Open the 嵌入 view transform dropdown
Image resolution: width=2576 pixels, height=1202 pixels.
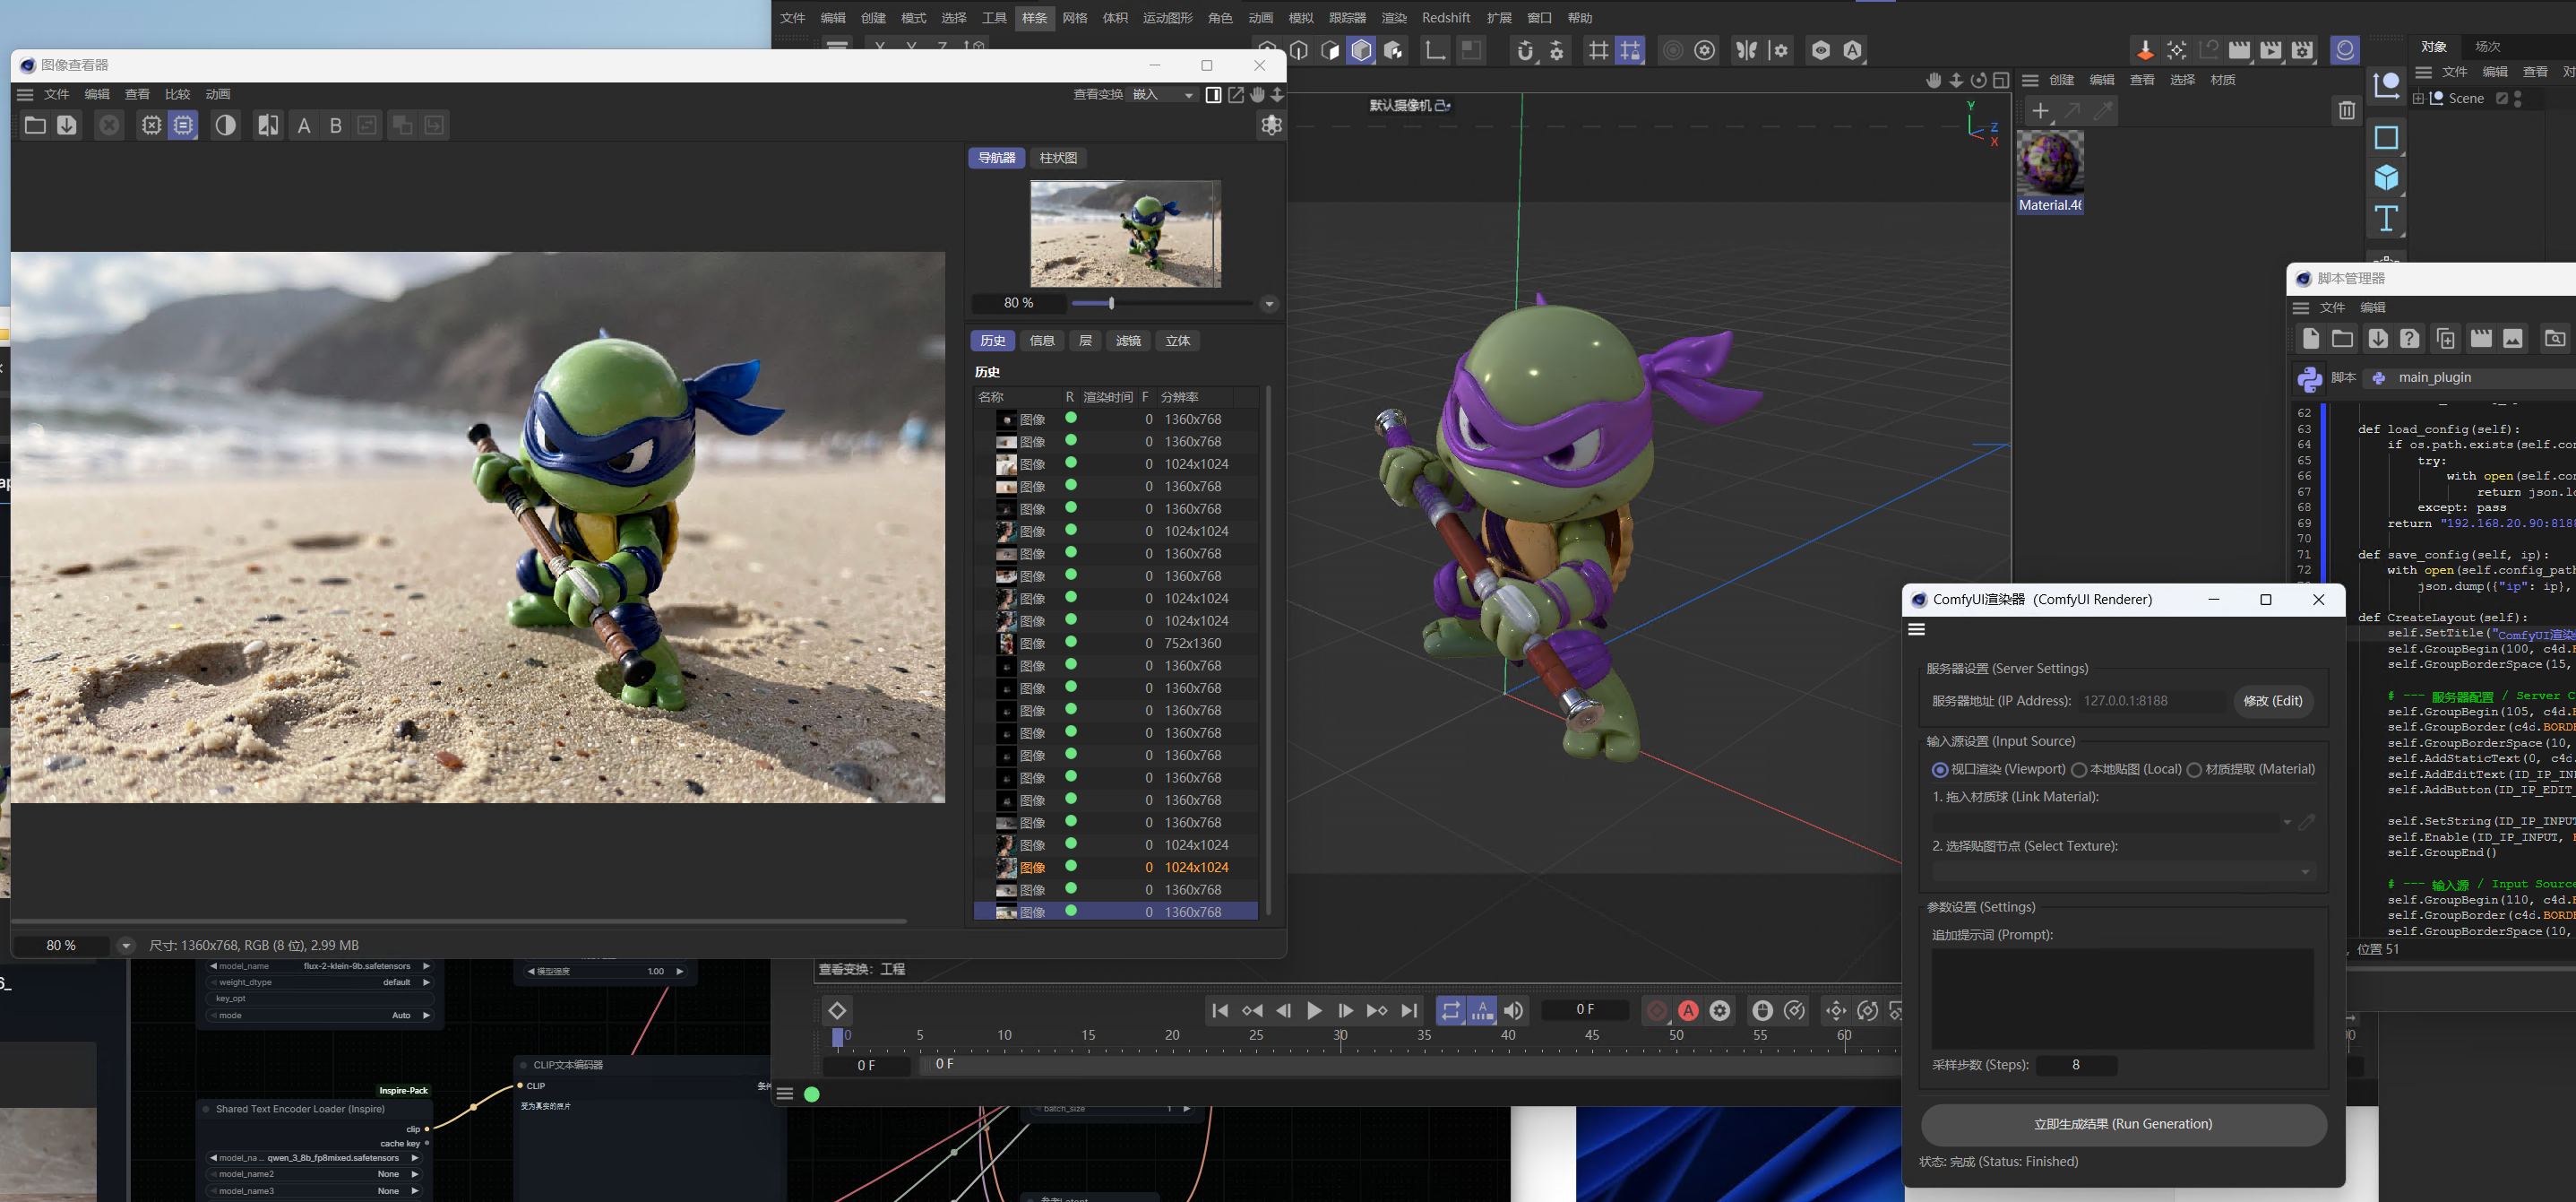[1161, 94]
